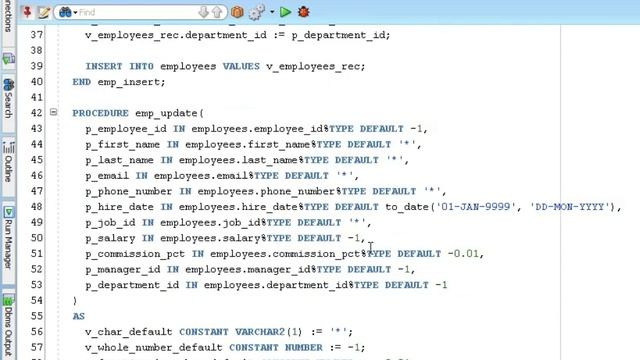Viewport: 640px width, 360px height.
Task: Click INSERT keyword on line 39
Action: pos(104,66)
